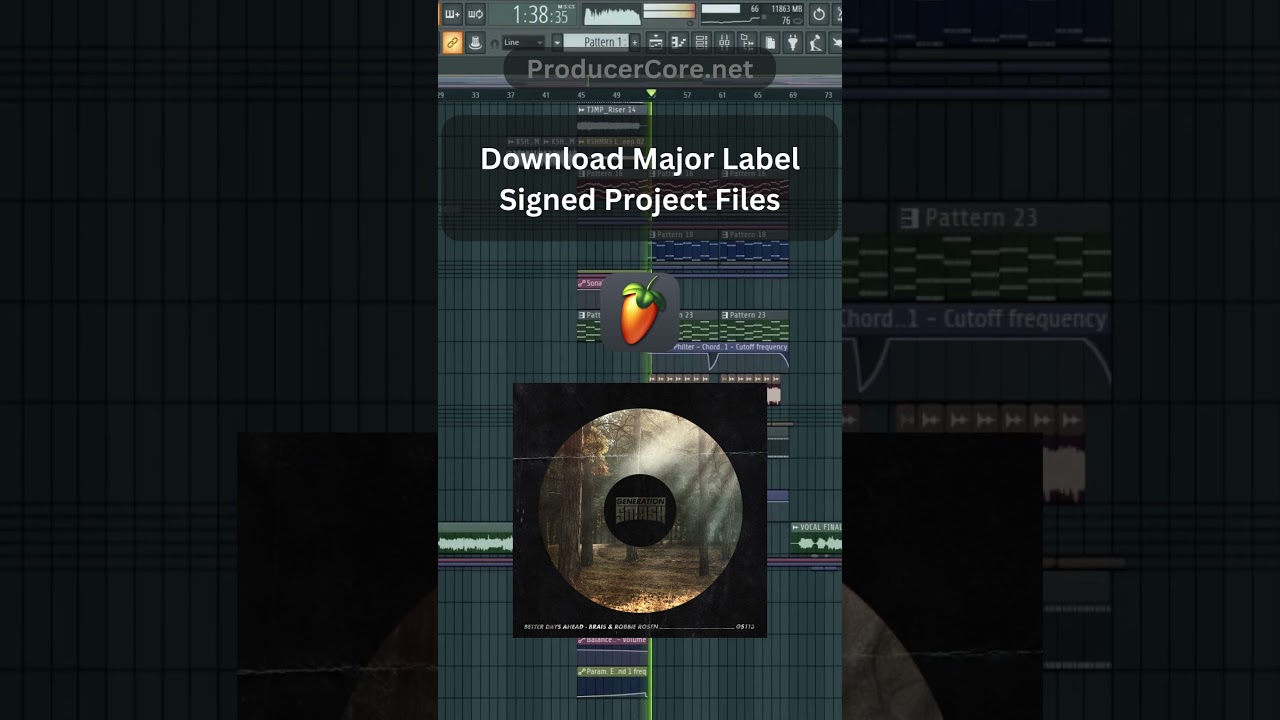This screenshot has height=720, width=1280.
Task: Click the output peak meter bars
Action: [669, 12]
